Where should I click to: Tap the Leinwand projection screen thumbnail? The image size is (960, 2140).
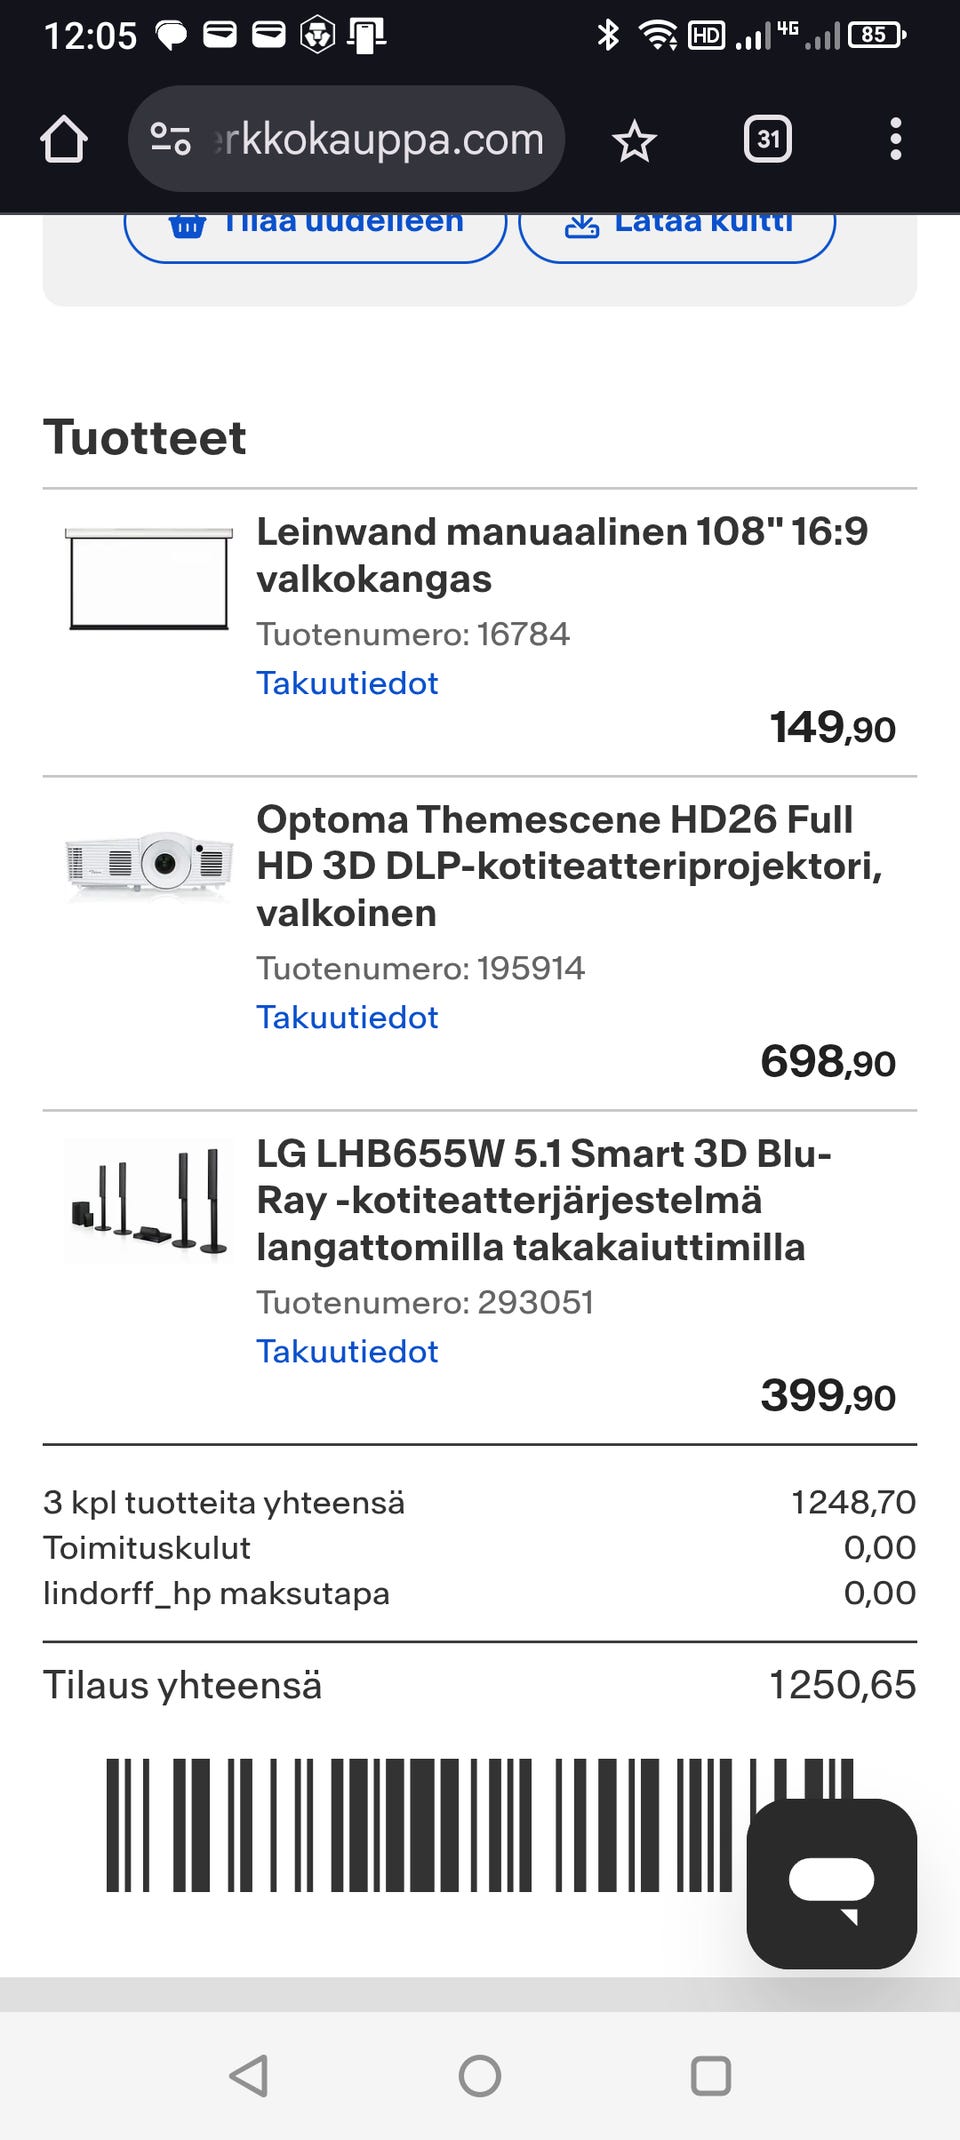coord(149,579)
